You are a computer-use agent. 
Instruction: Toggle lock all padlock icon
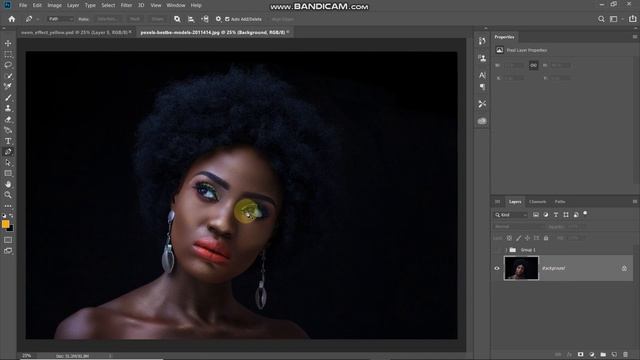[x=546, y=238]
